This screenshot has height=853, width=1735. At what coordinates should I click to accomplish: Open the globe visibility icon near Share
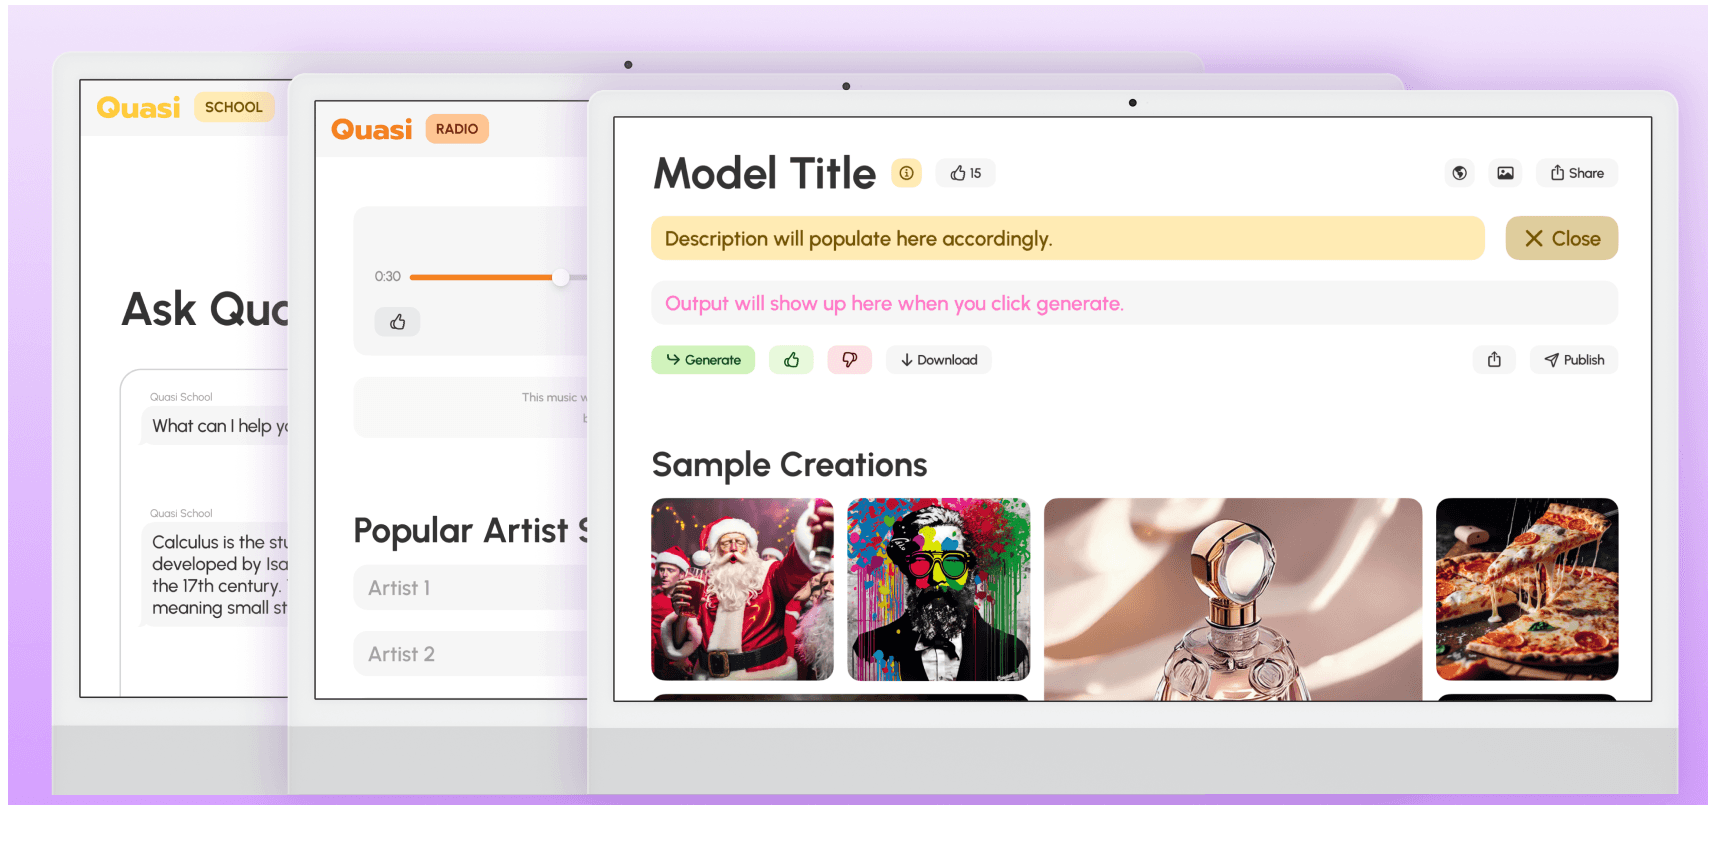pos(1460,173)
